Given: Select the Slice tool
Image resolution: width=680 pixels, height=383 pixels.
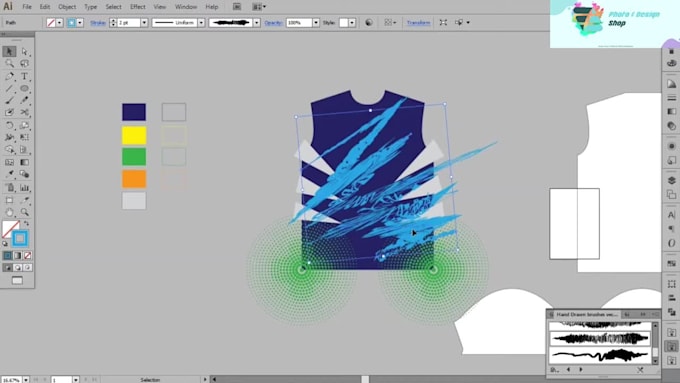Looking at the screenshot, I should coord(24,200).
